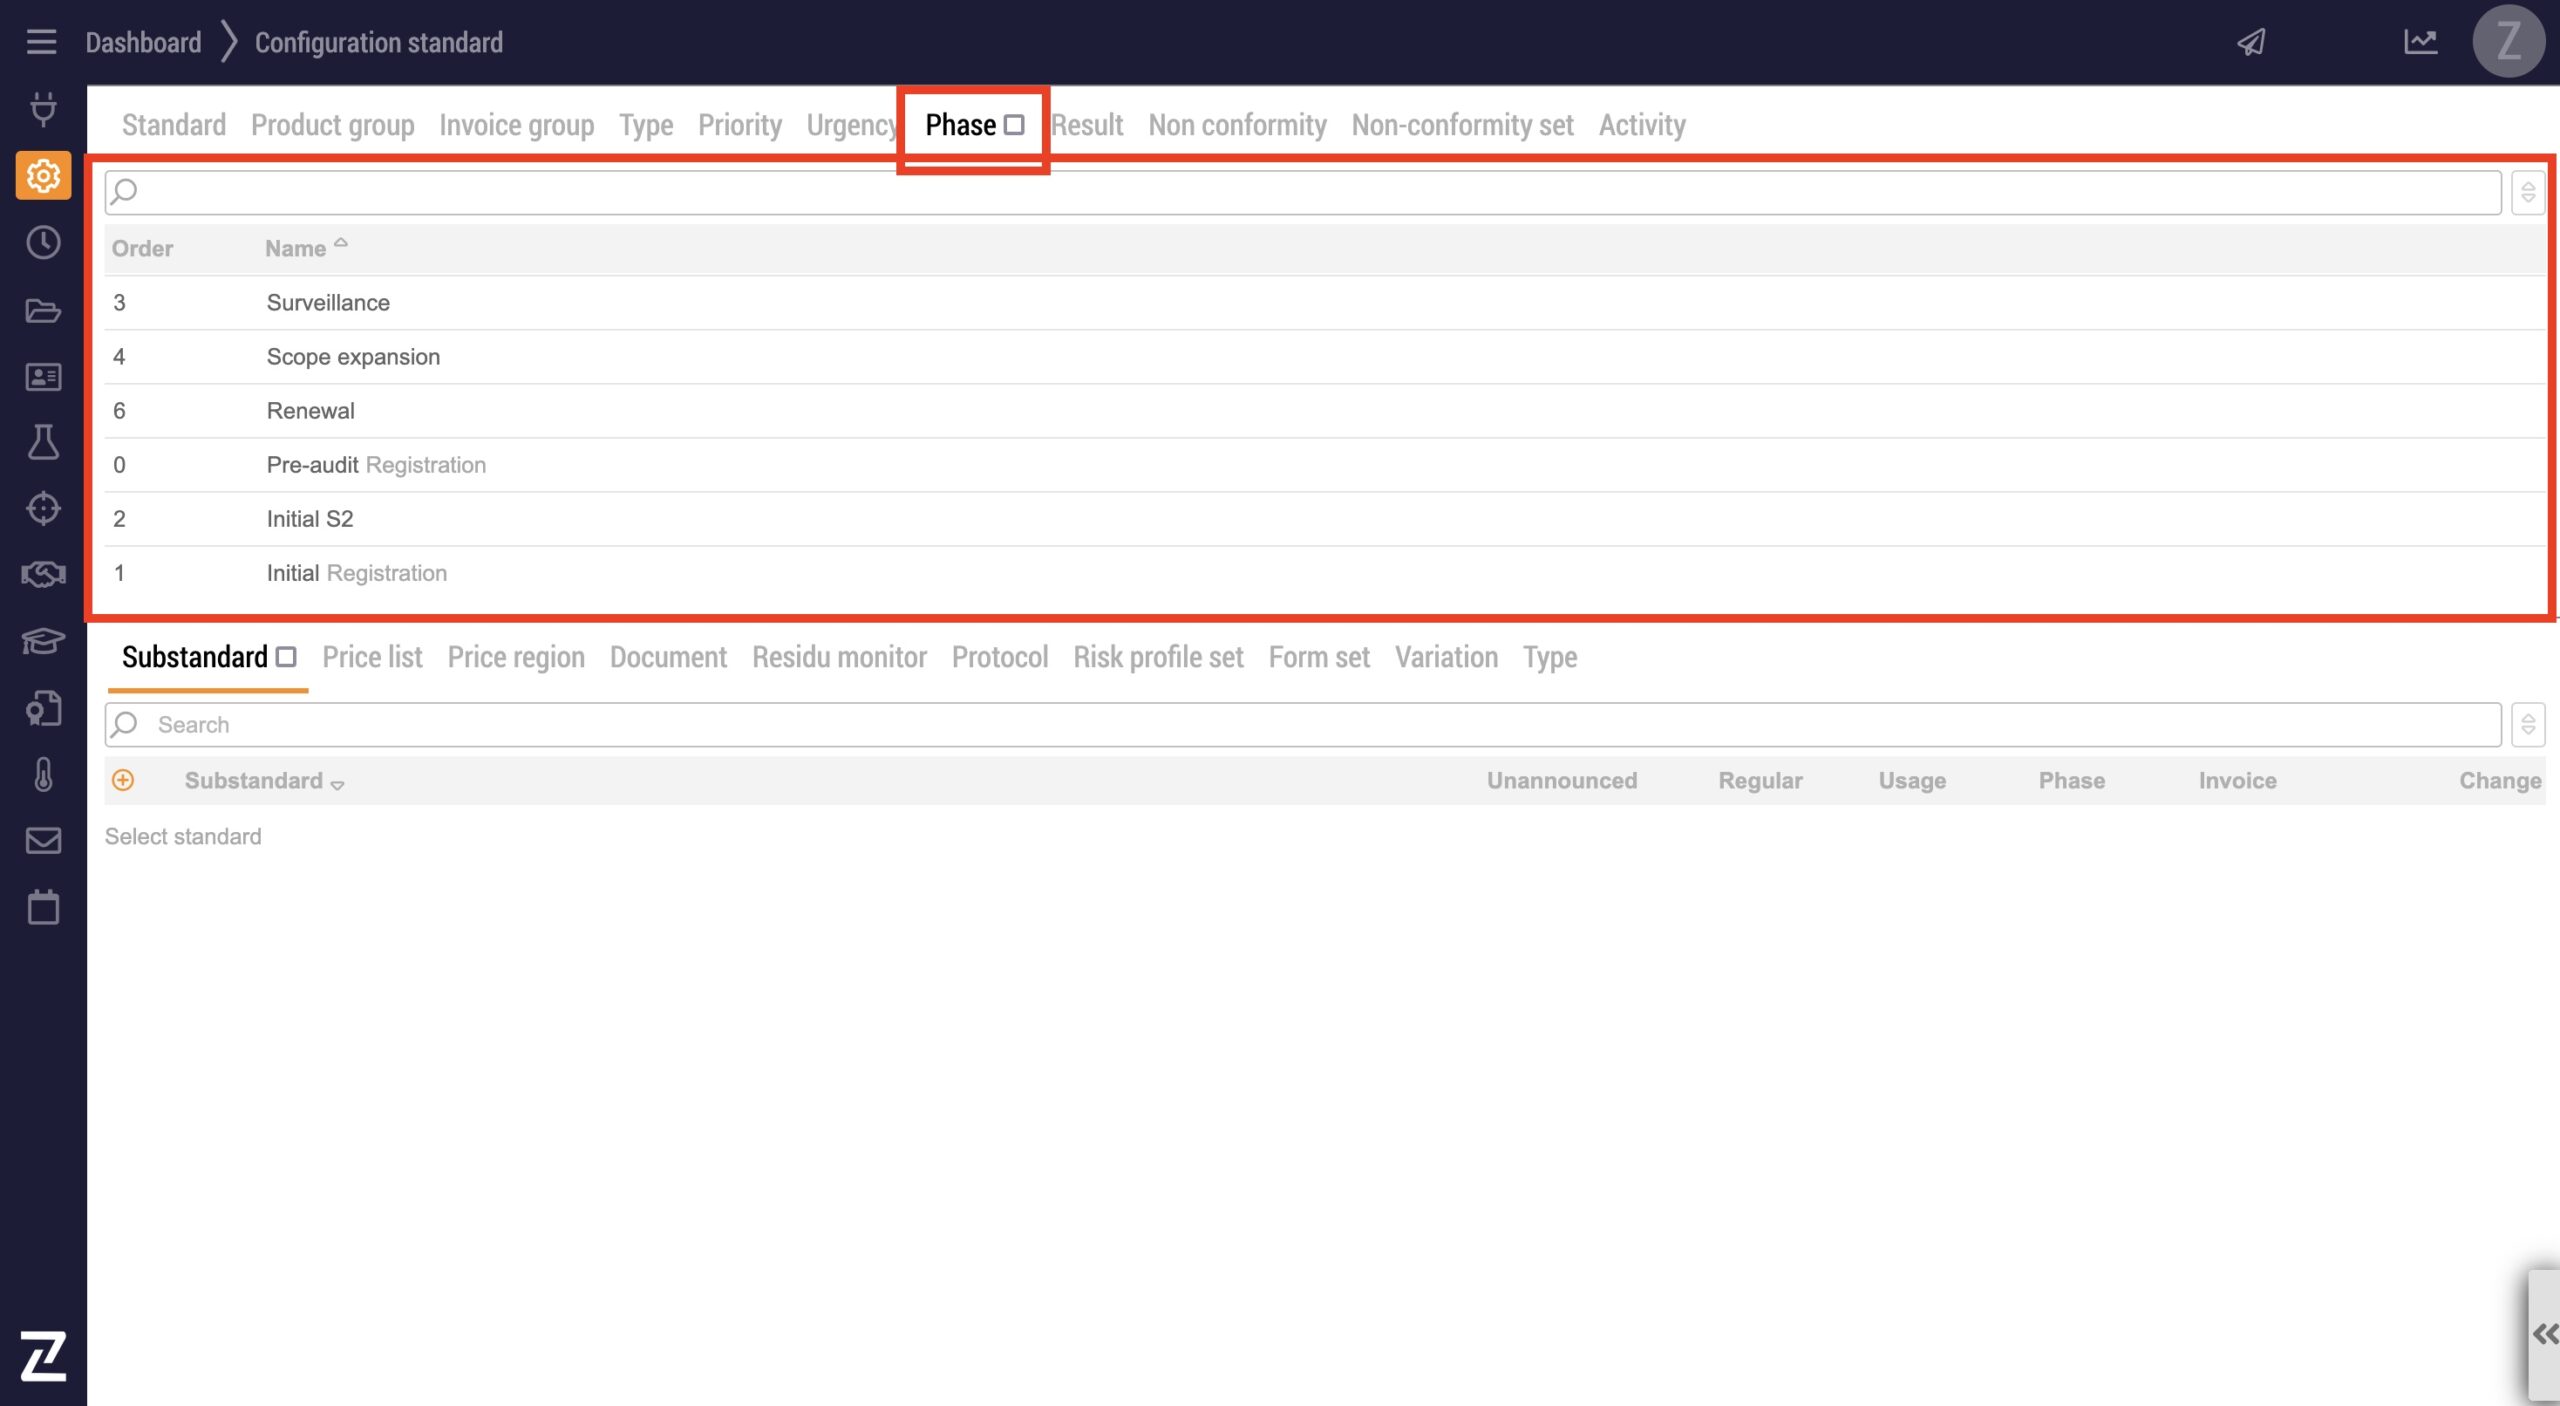Viewport: 2560px width, 1406px height.
Task: Click the lab flask sidebar icon
Action: click(x=43, y=442)
